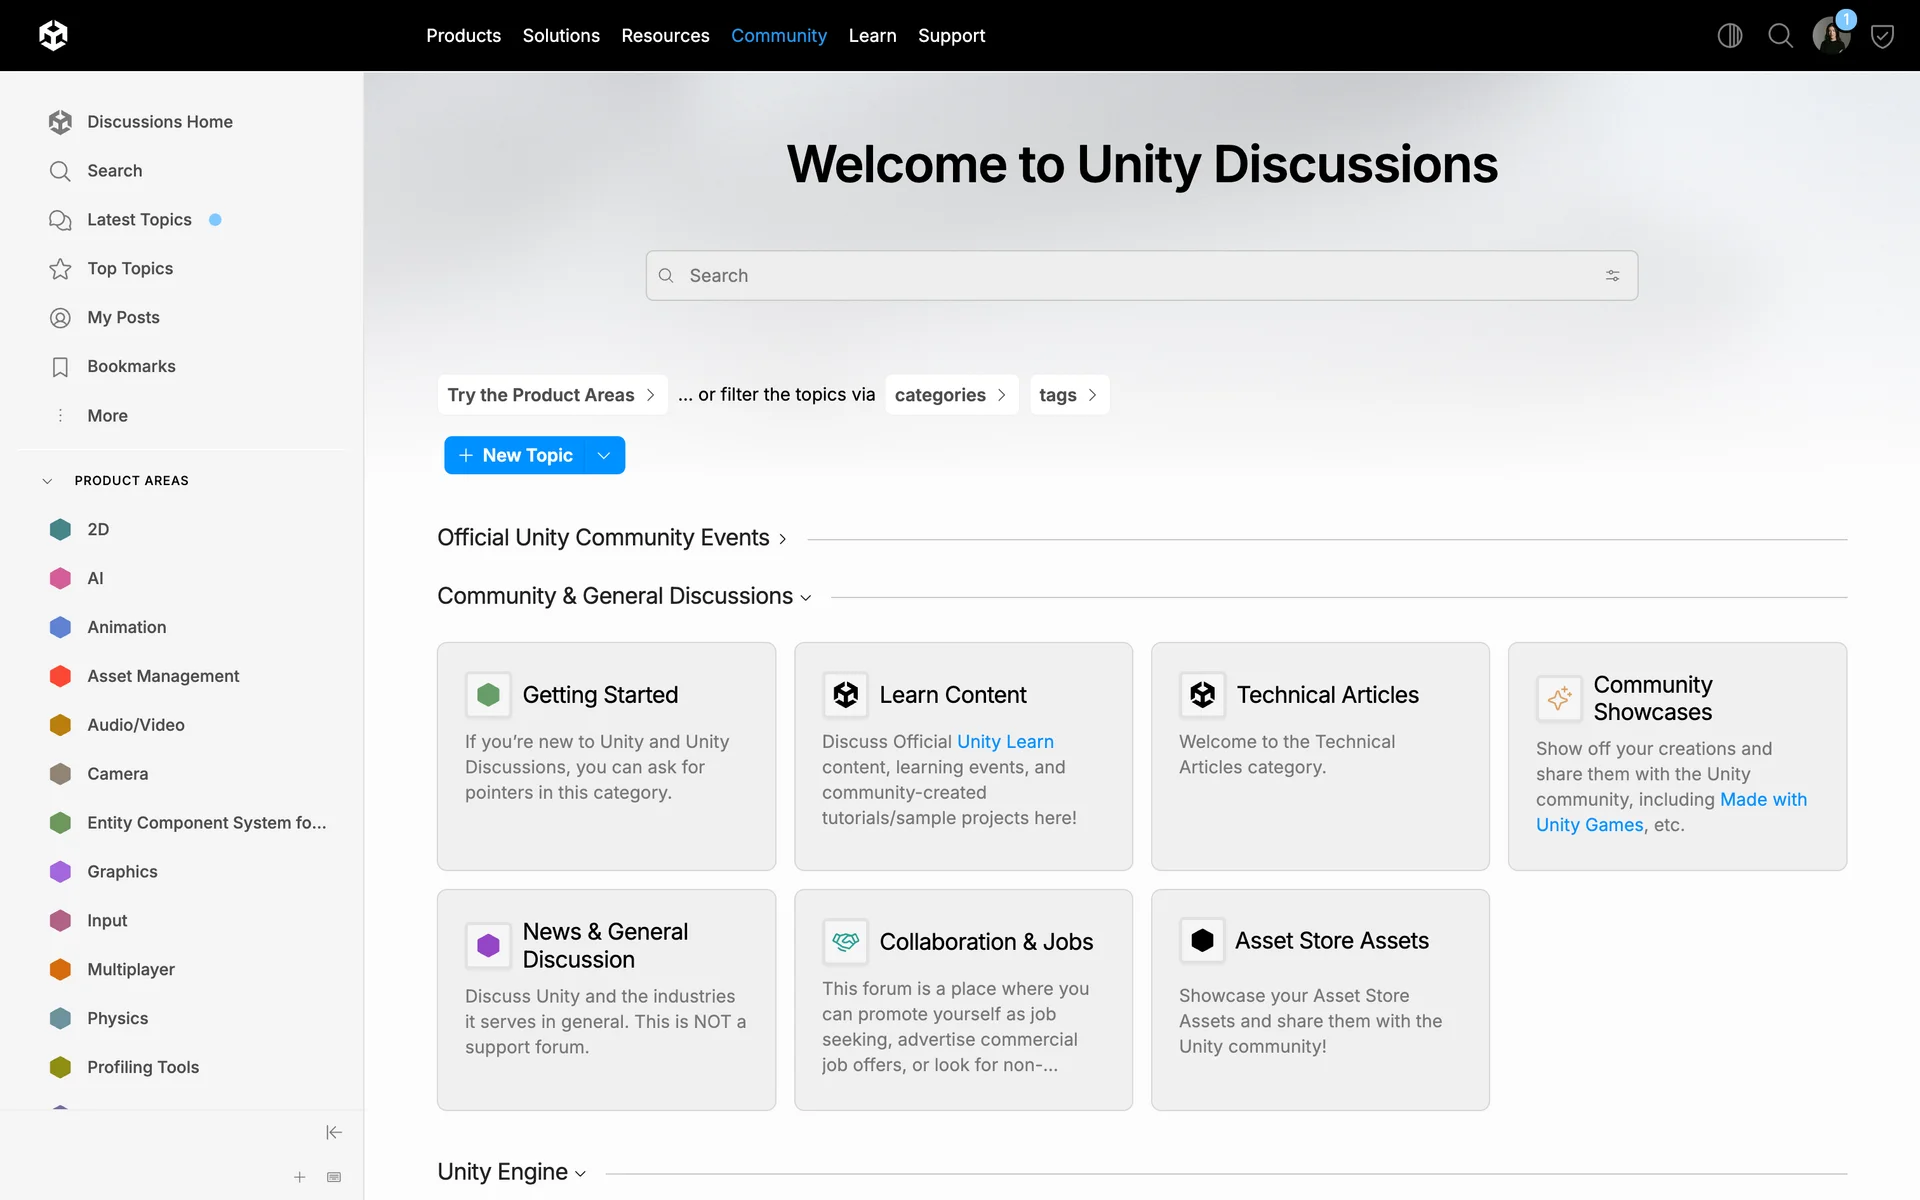The height and width of the screenshot is (1200, 1920).
Task: Open the user avatar with notification badge
Action: [x=1831, y=35]
